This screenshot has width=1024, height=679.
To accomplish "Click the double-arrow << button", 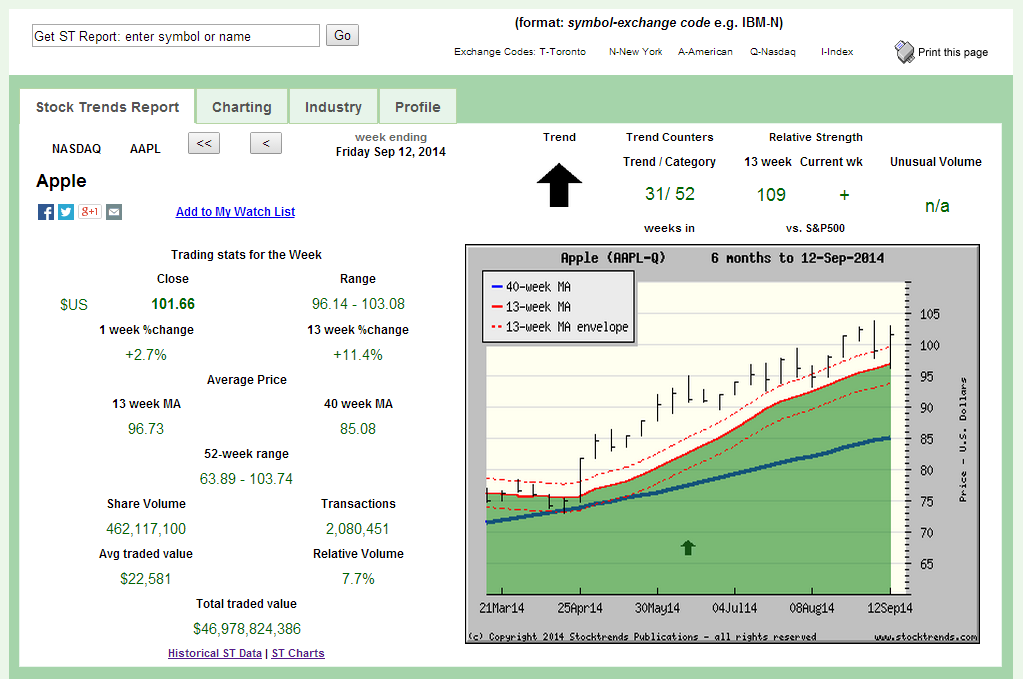I will tap(204, 143).
